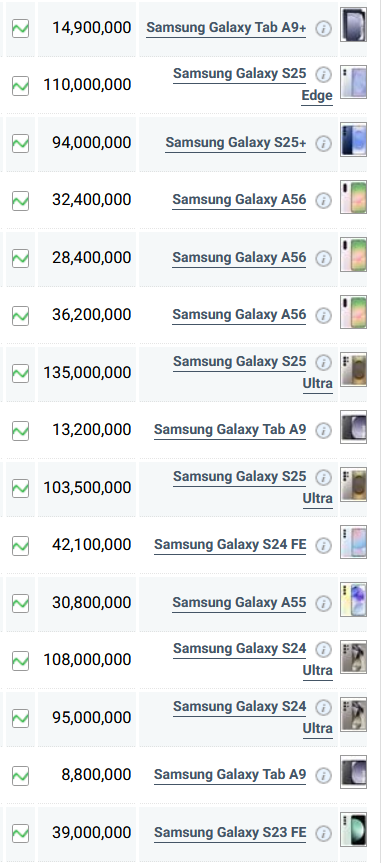Click Samsung Galaxy S25+ product thumbnail
Screen dimensions: 383x863
(x=353, y=140)
